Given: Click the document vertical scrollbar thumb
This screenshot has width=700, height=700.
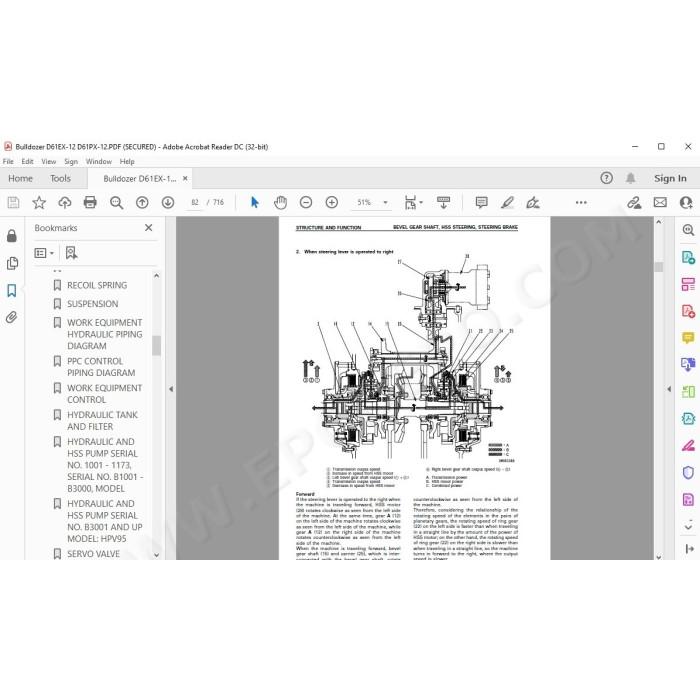Looking at the screenshot, I should pos(658,267).
